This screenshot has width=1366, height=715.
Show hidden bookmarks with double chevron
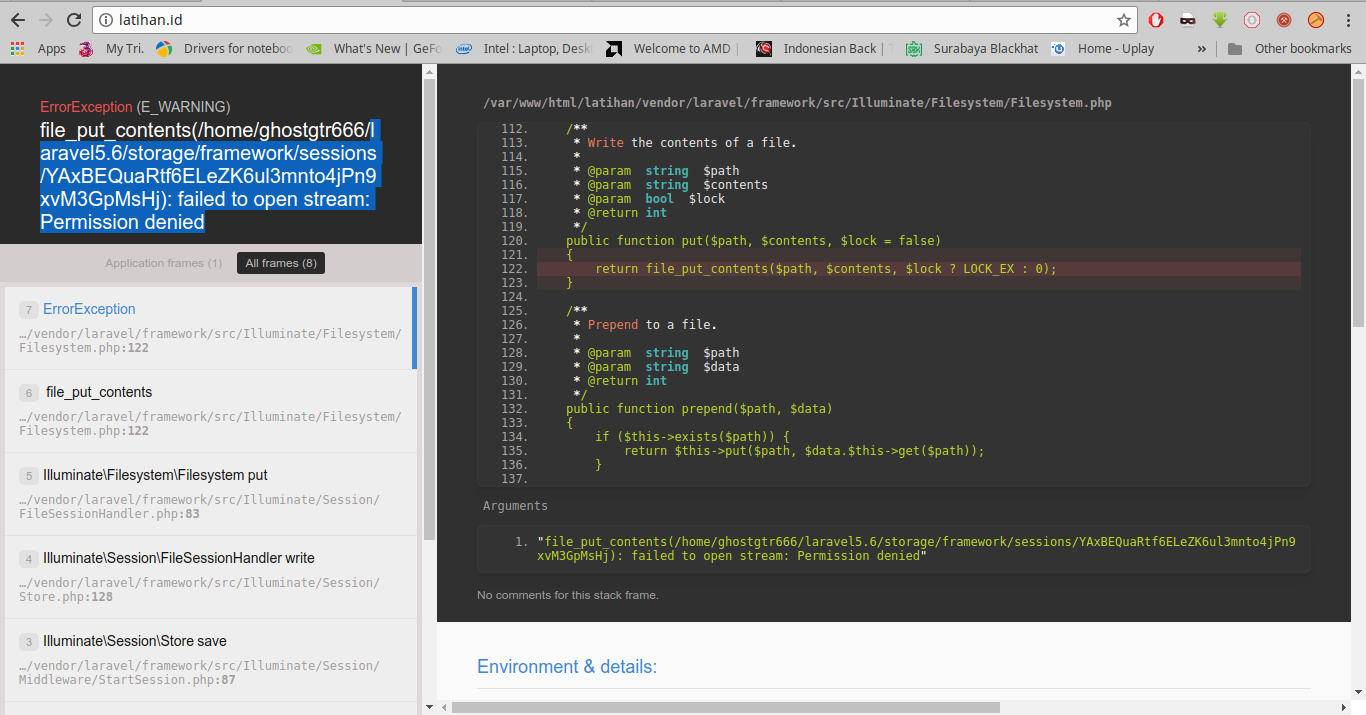[1201, 48]
